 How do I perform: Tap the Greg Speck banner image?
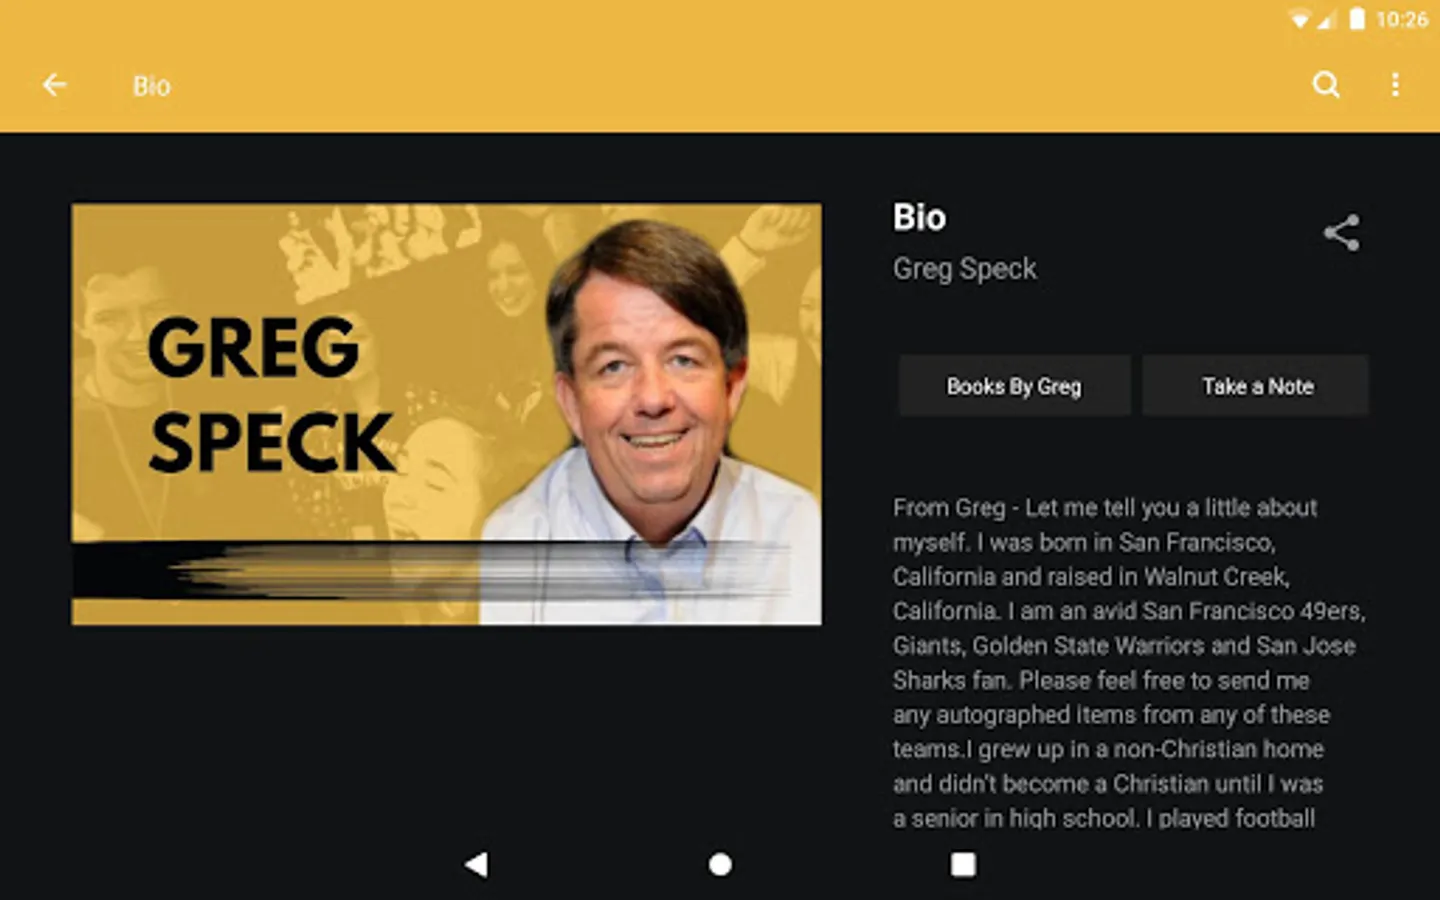point(446,415)
